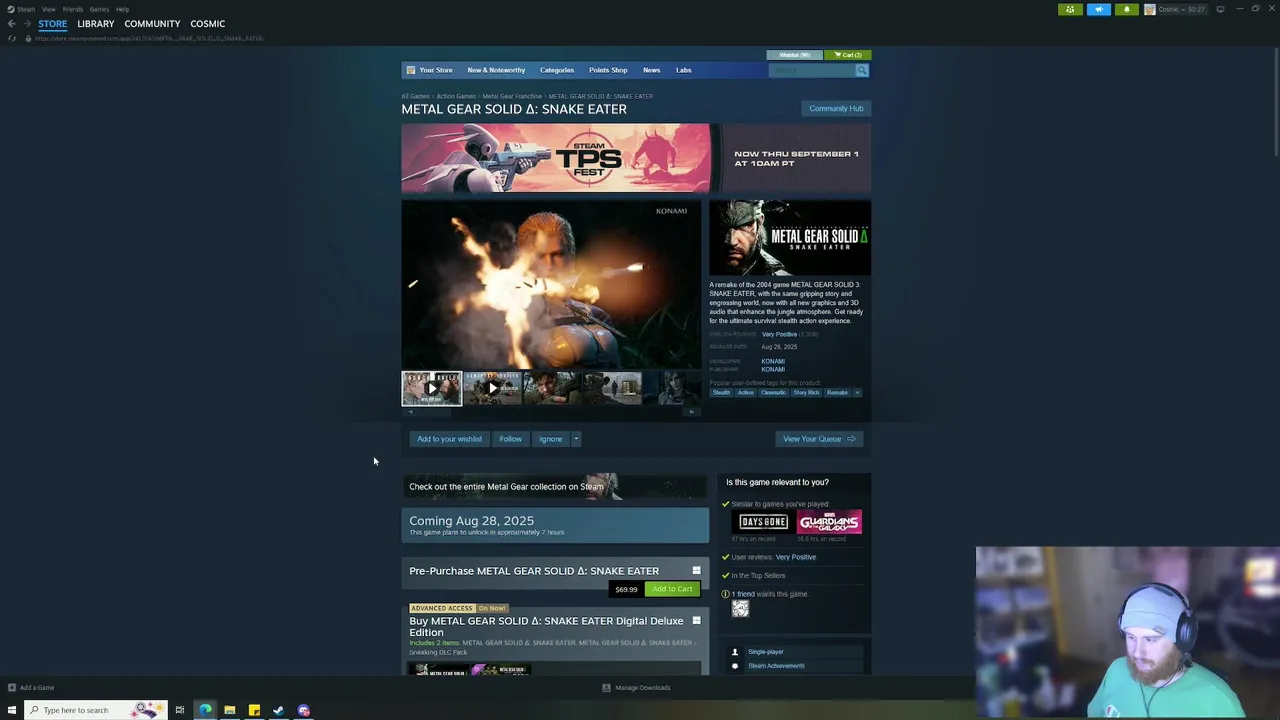1280x720 pixels.
Task: Open the Ignore options dropdown arrow
Action: (x=576, y=439)
